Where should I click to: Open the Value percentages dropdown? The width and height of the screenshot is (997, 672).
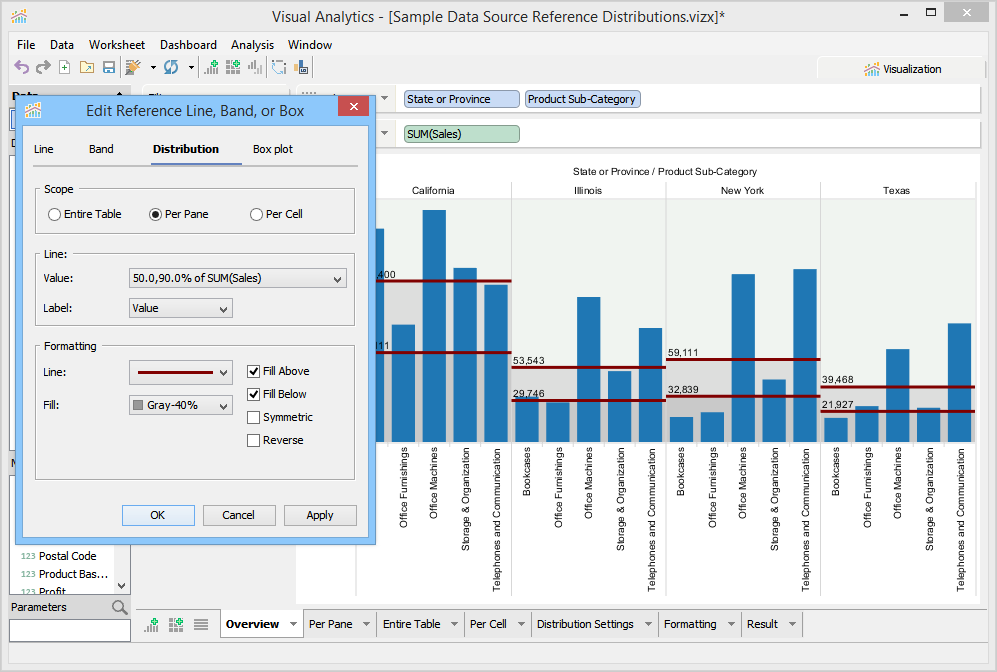[x=238, y=278]
